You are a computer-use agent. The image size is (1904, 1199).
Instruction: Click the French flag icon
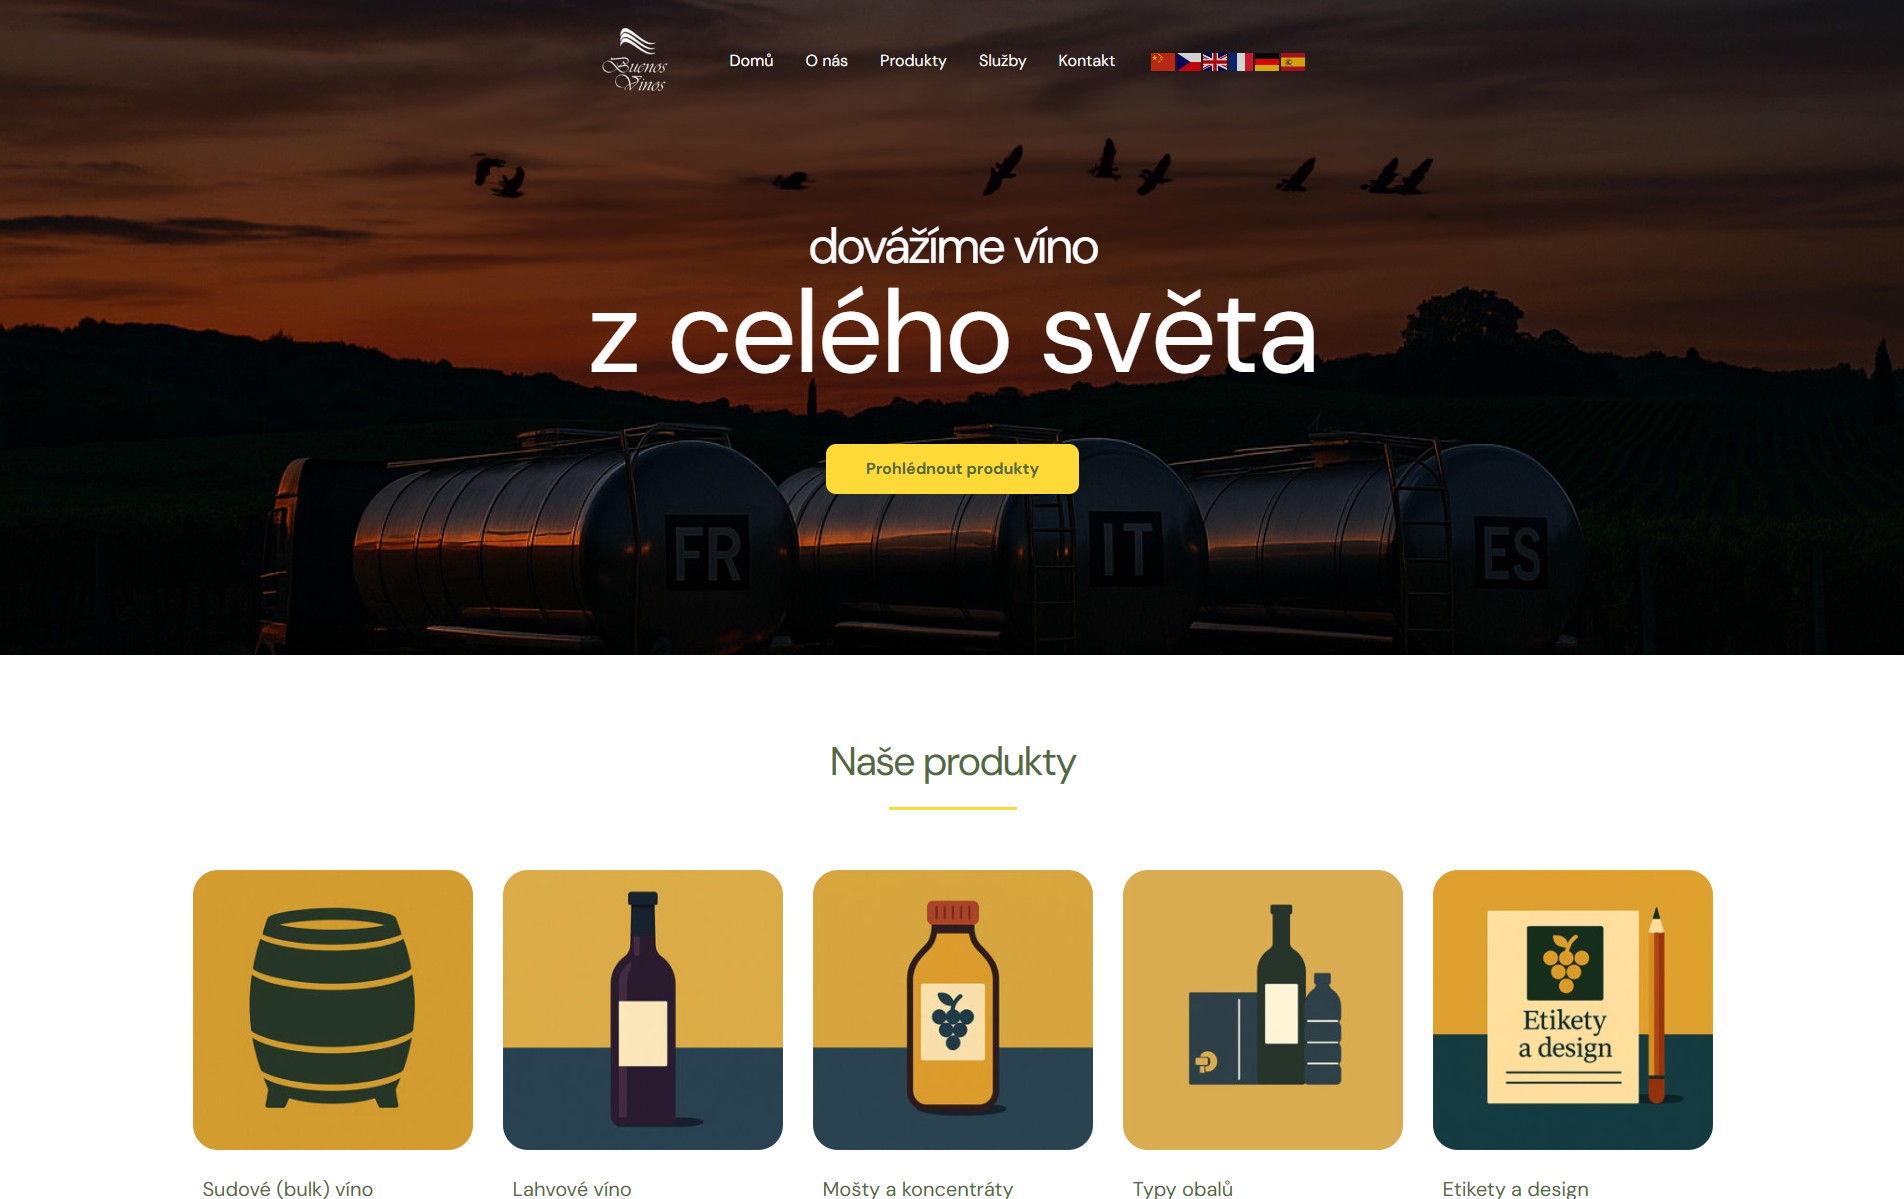click(1241, 62)
